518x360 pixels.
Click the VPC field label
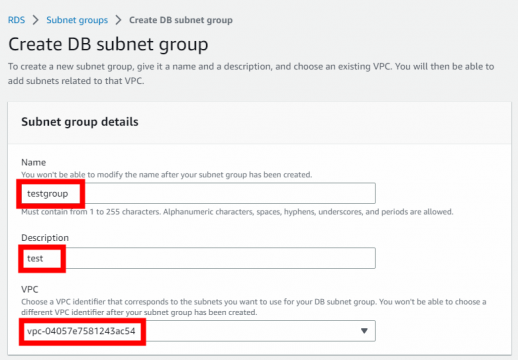(30, 289)
